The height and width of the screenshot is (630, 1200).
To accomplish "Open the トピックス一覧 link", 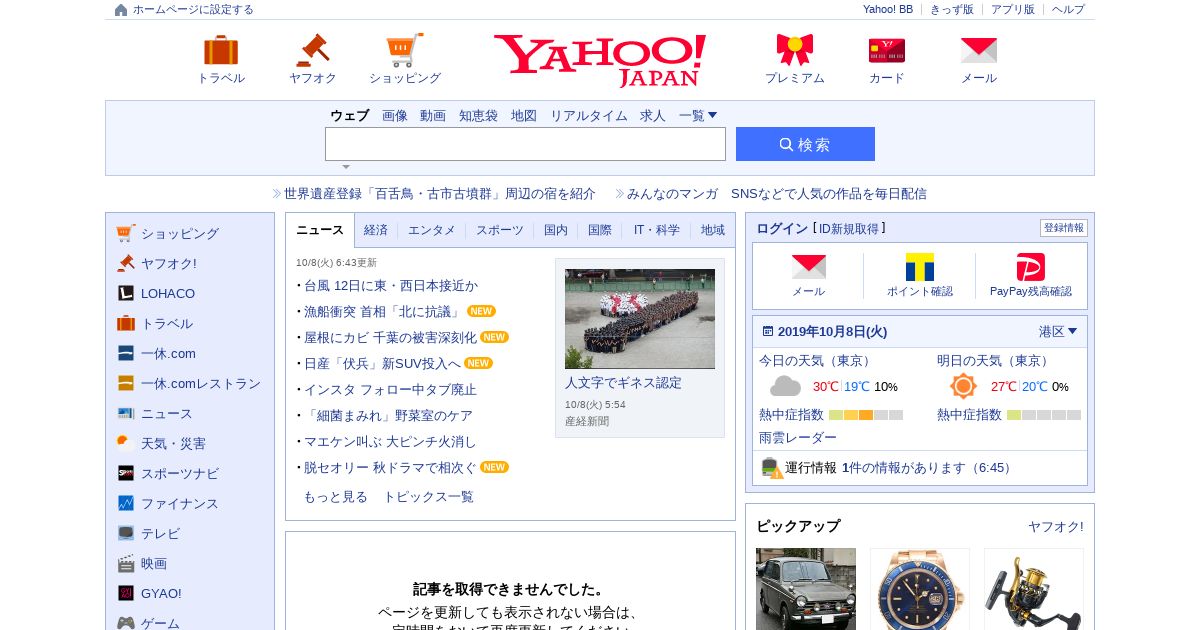I will (x=429, y=497).
